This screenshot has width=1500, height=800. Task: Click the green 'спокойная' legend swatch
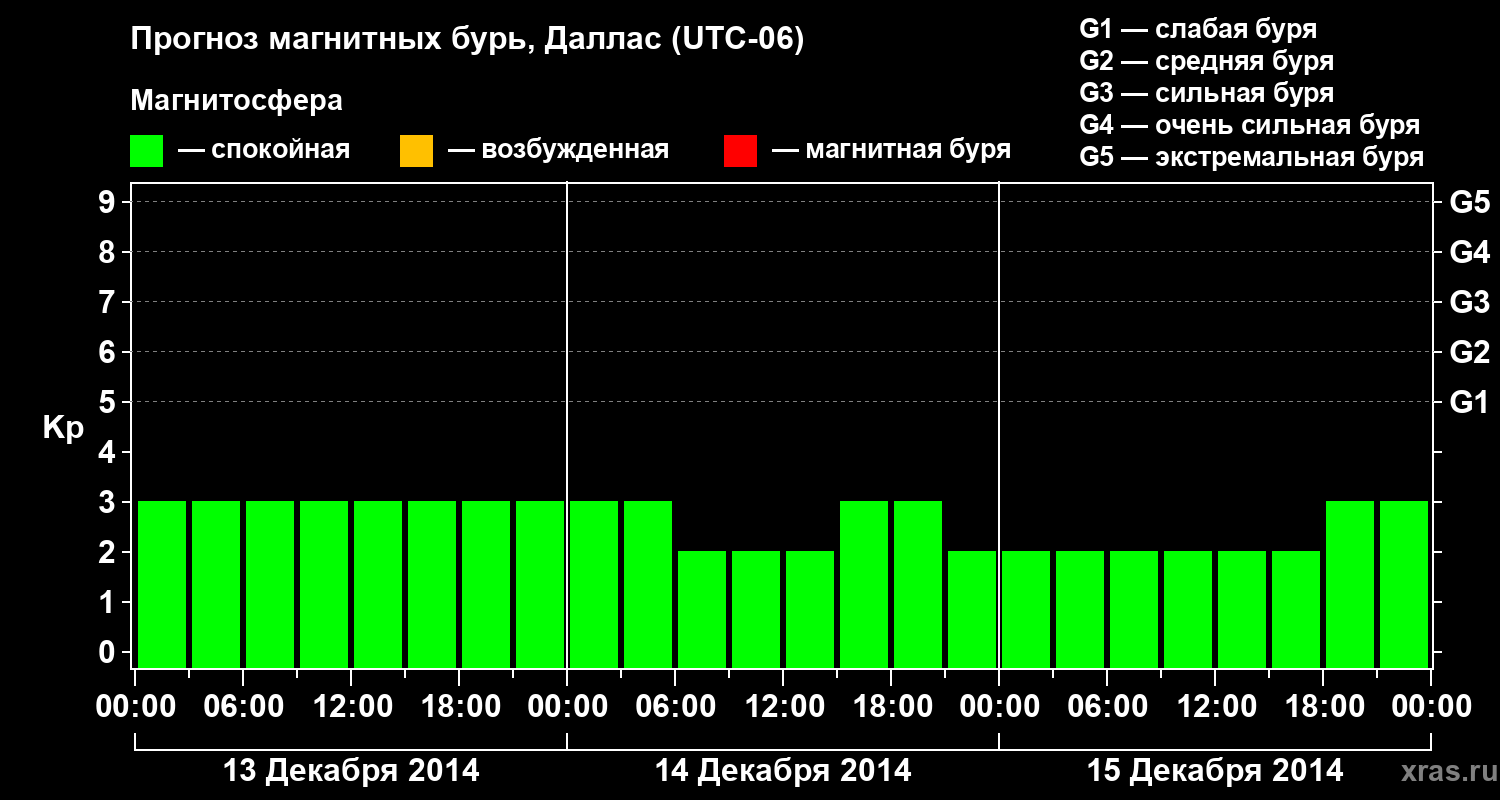coord(147,151)
